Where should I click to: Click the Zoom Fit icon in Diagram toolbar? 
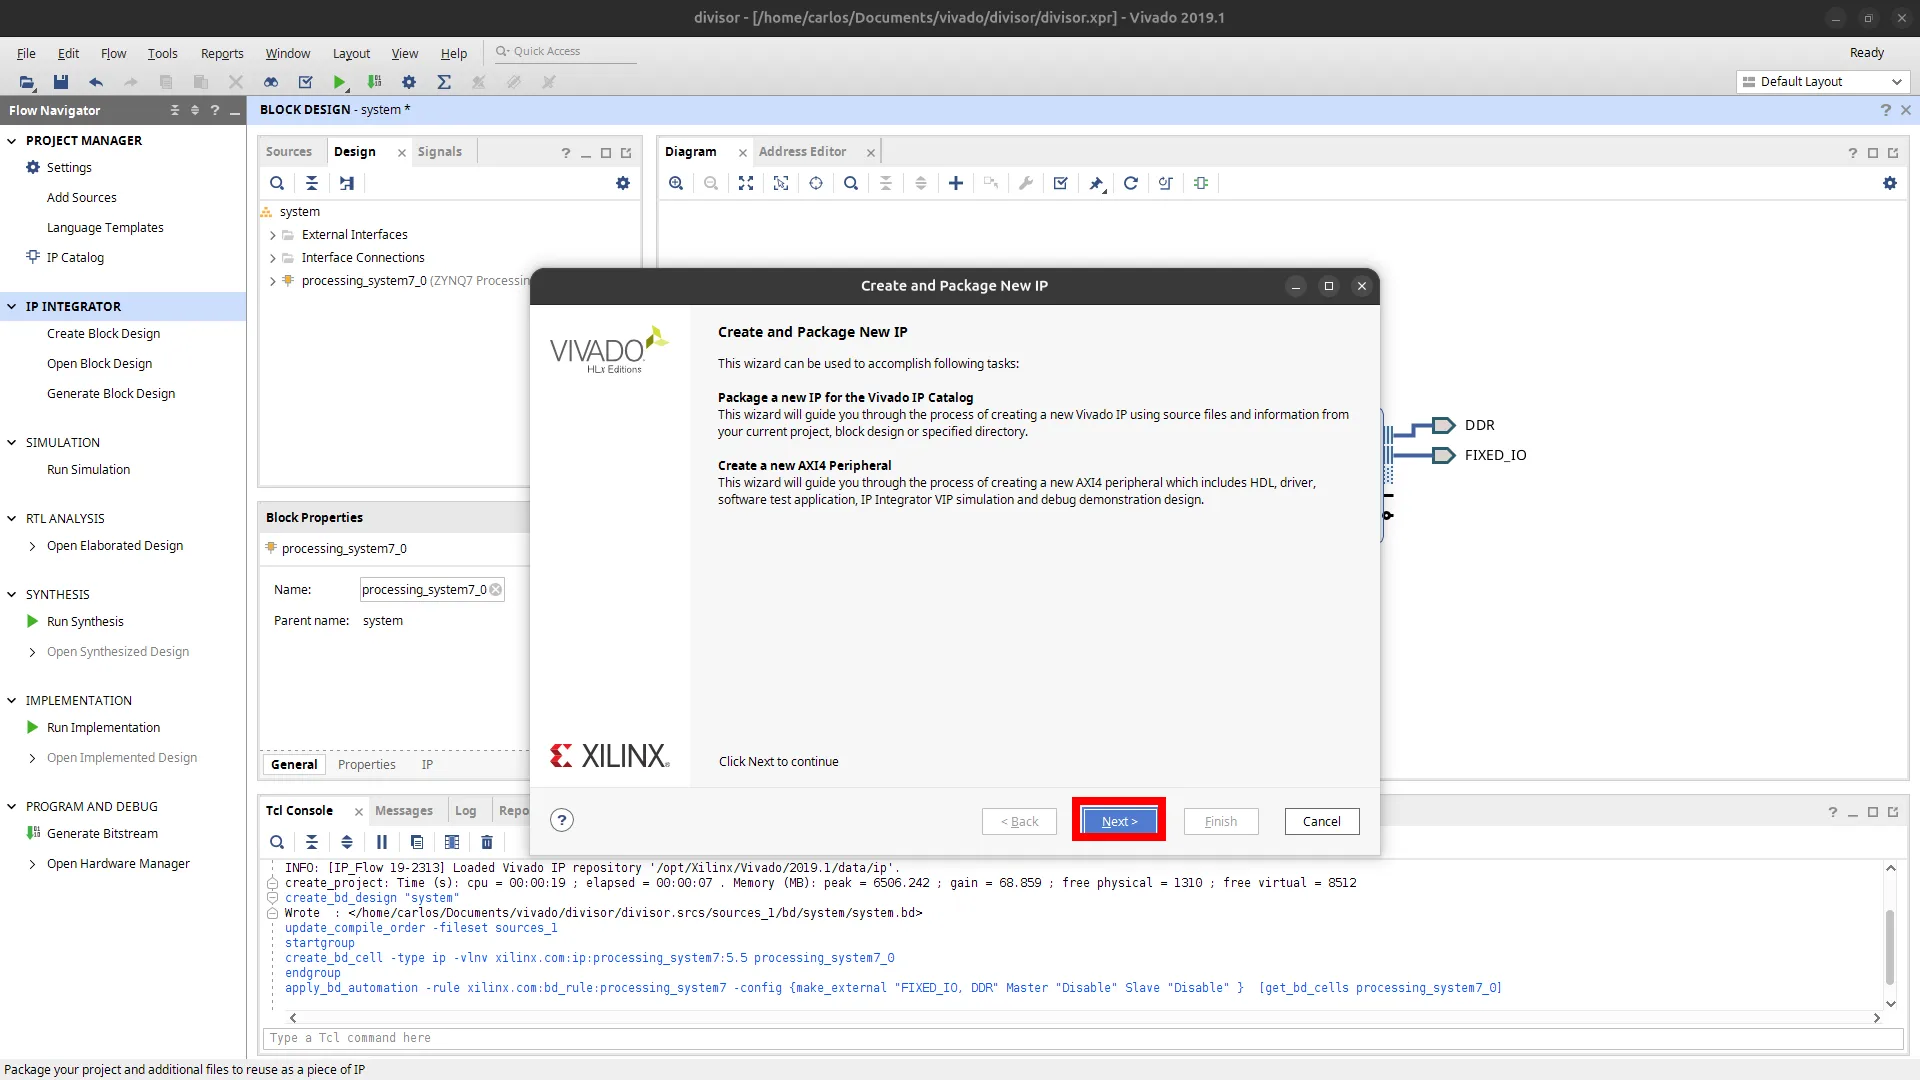coord(746,183)
